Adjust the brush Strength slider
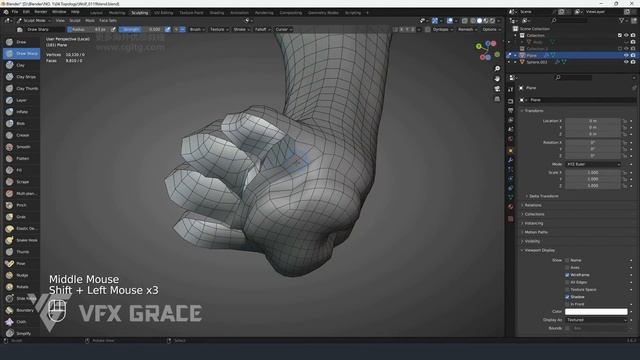 [141, 29]
